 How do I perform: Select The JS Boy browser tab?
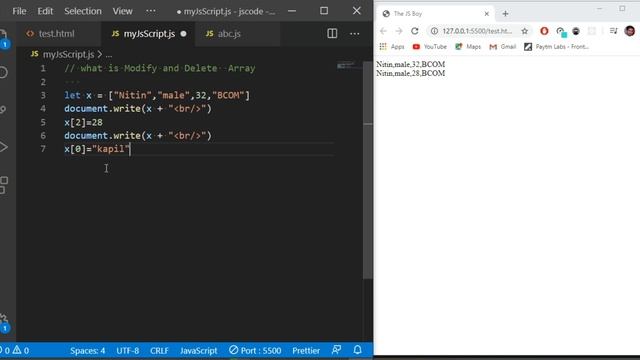[435, 13]
